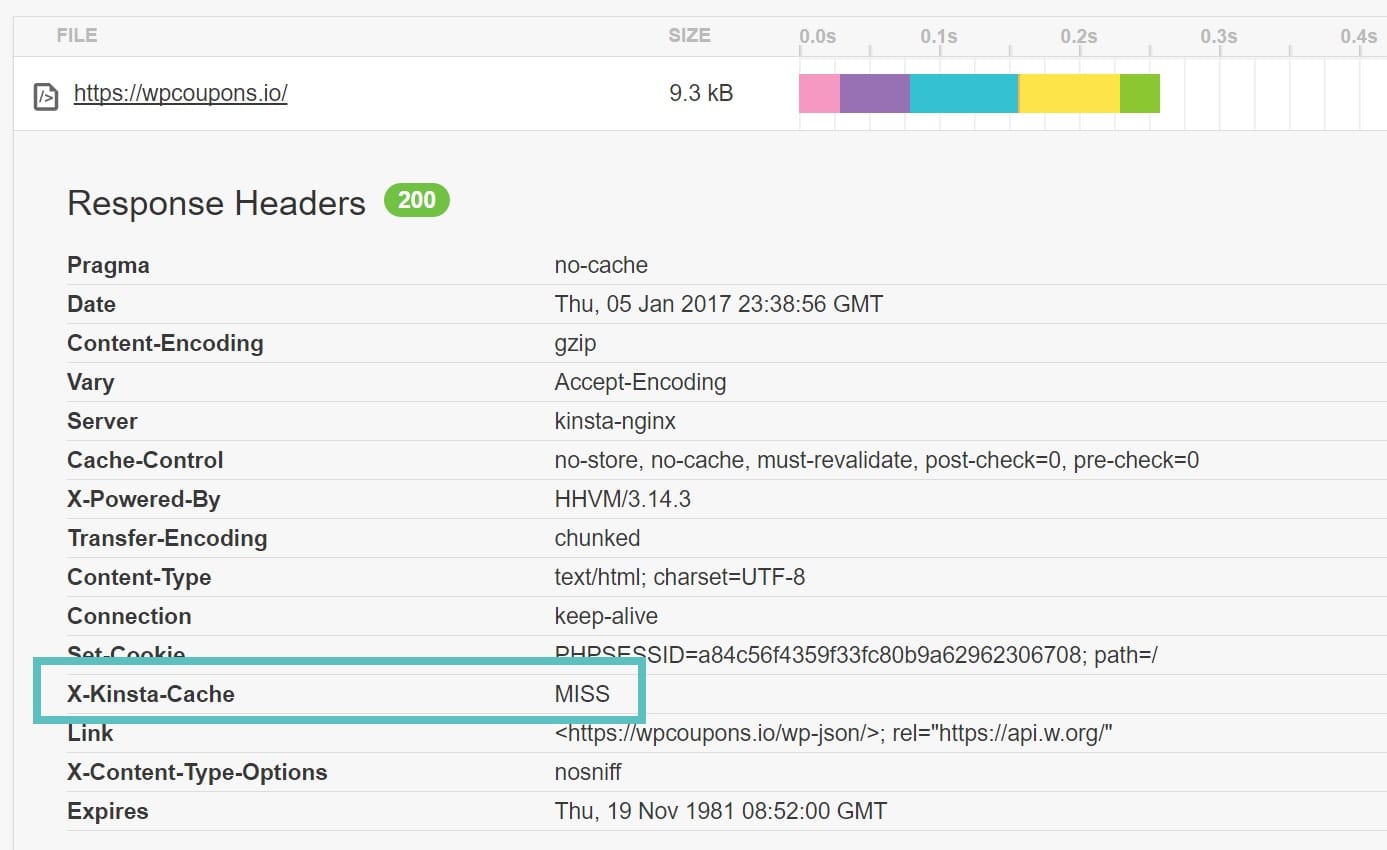Viewport: 1387px width, 850px height.
Task: Click the pink DNS segment in the waterfall bar
Action: pyautogui.click(x=818, y=92)
